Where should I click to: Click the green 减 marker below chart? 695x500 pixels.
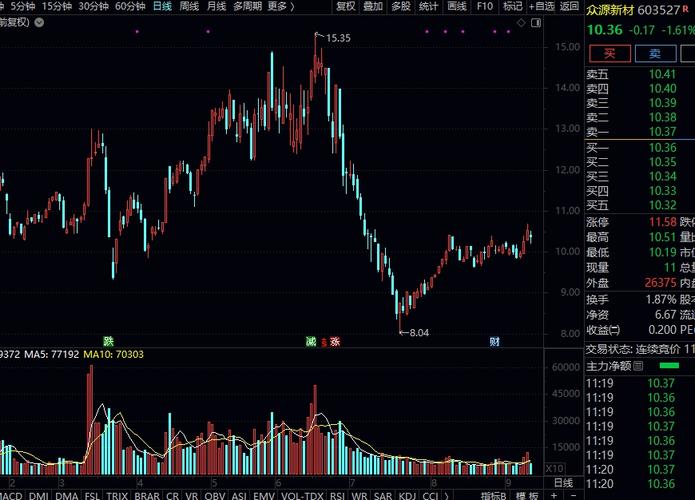click(311, 341)
